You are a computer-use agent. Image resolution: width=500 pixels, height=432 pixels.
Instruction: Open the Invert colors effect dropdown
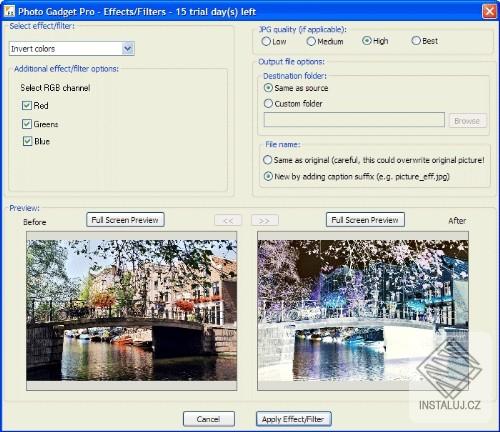pos(72,49)
